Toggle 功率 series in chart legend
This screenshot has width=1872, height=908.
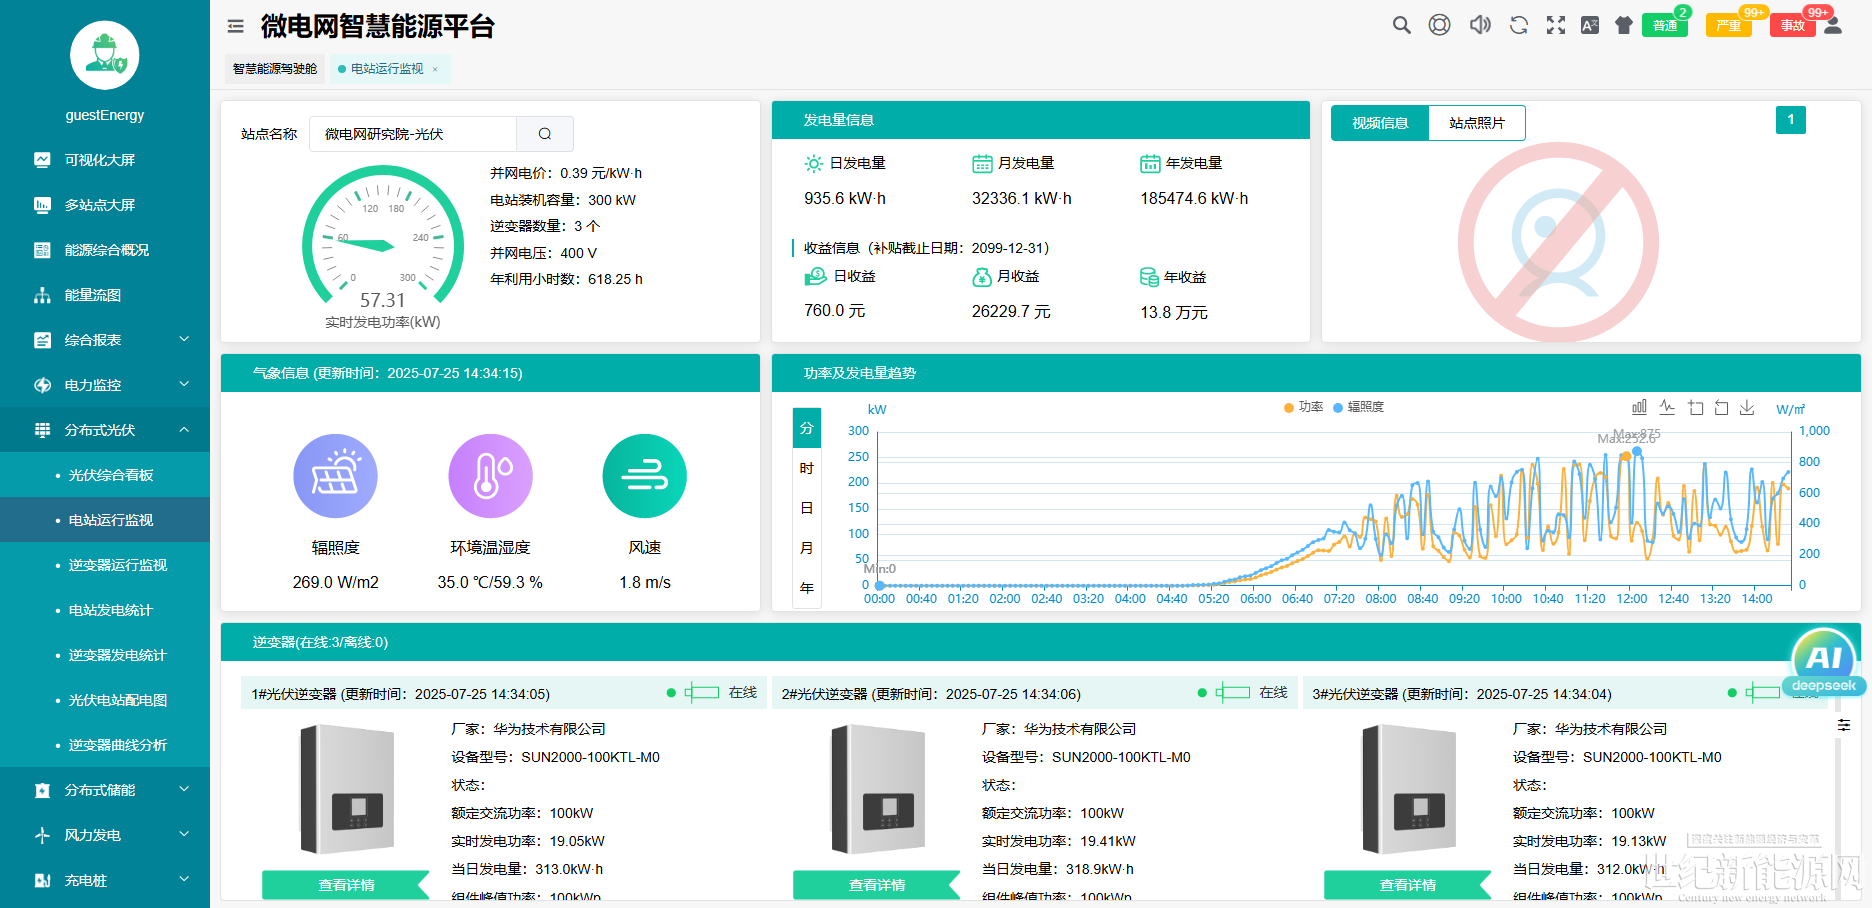click(x=1303, y=407)
